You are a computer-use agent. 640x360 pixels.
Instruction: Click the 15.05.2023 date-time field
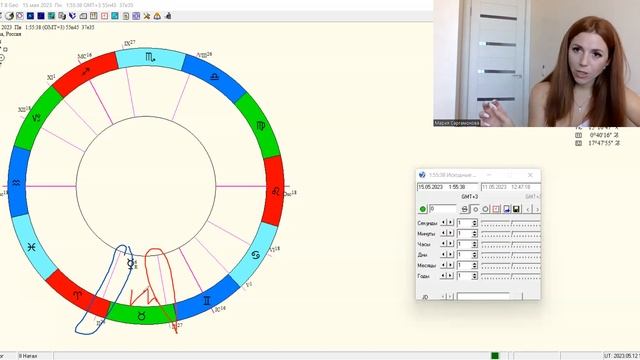click(448, 187)
